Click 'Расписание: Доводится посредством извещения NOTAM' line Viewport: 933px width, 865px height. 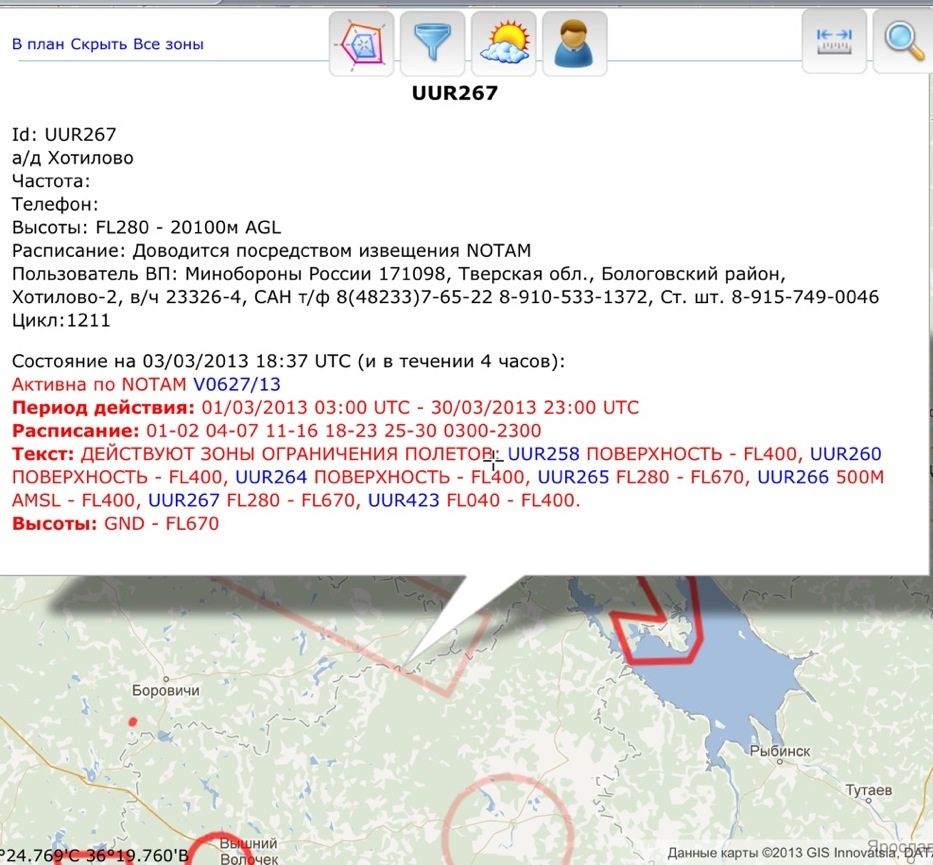click(271, 250)
